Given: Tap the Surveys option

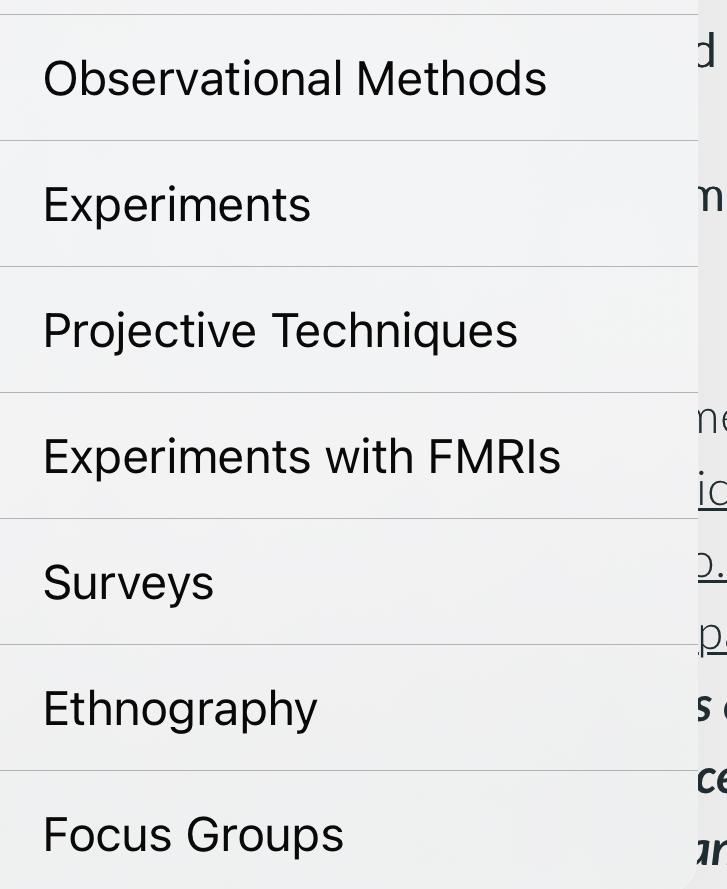Looking at the screenshot, I should (x=128, y=581).
